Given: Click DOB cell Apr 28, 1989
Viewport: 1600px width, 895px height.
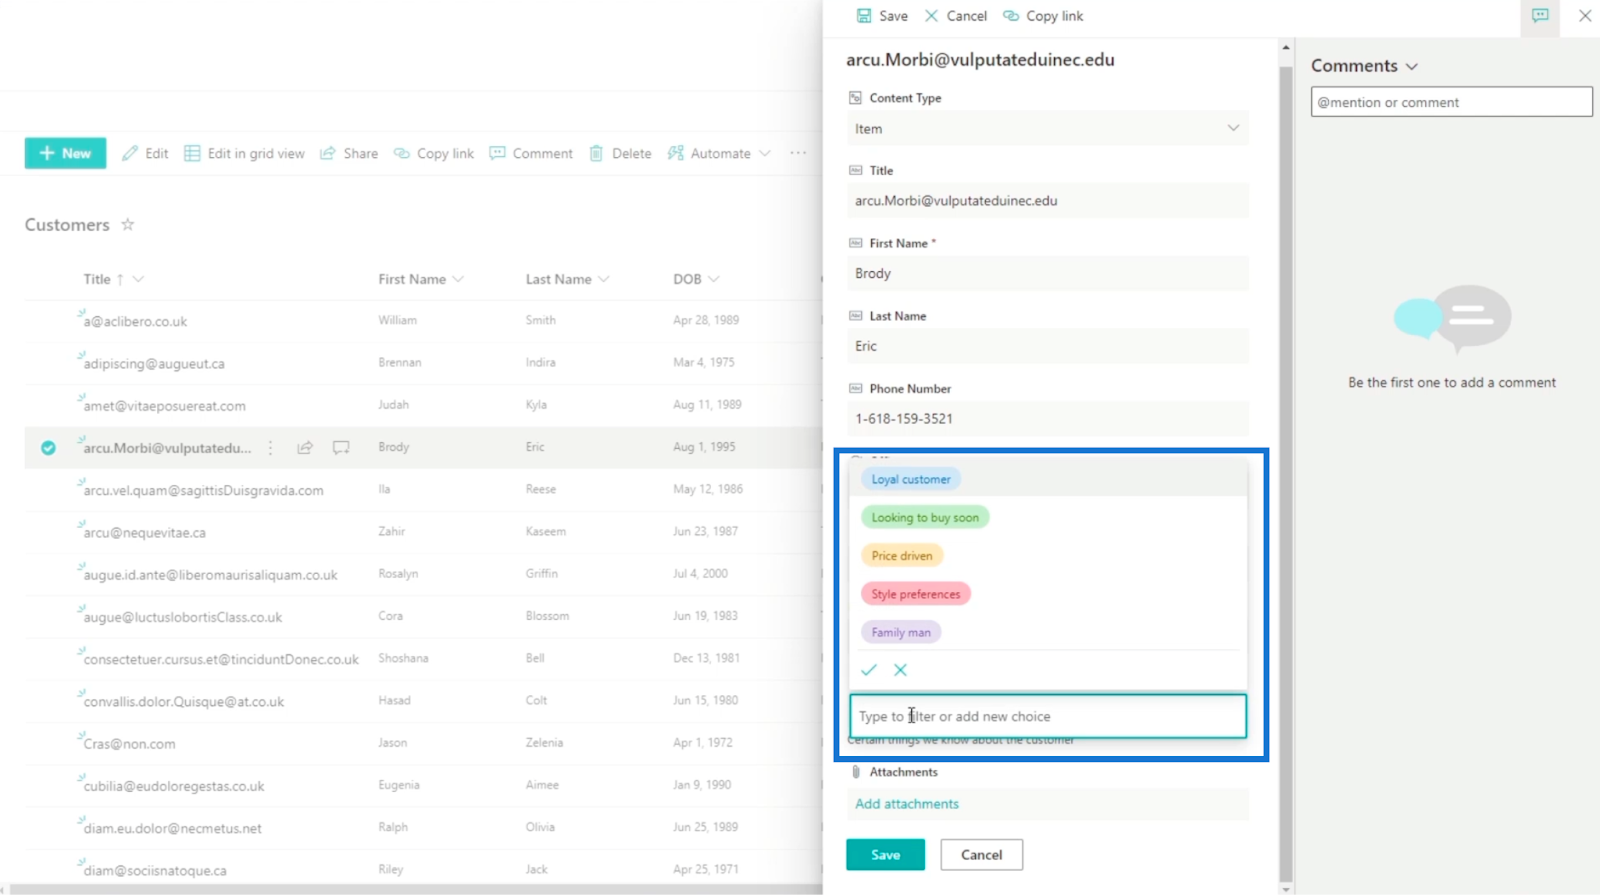Looking at the screenshot, I should [x=706, y=320].
